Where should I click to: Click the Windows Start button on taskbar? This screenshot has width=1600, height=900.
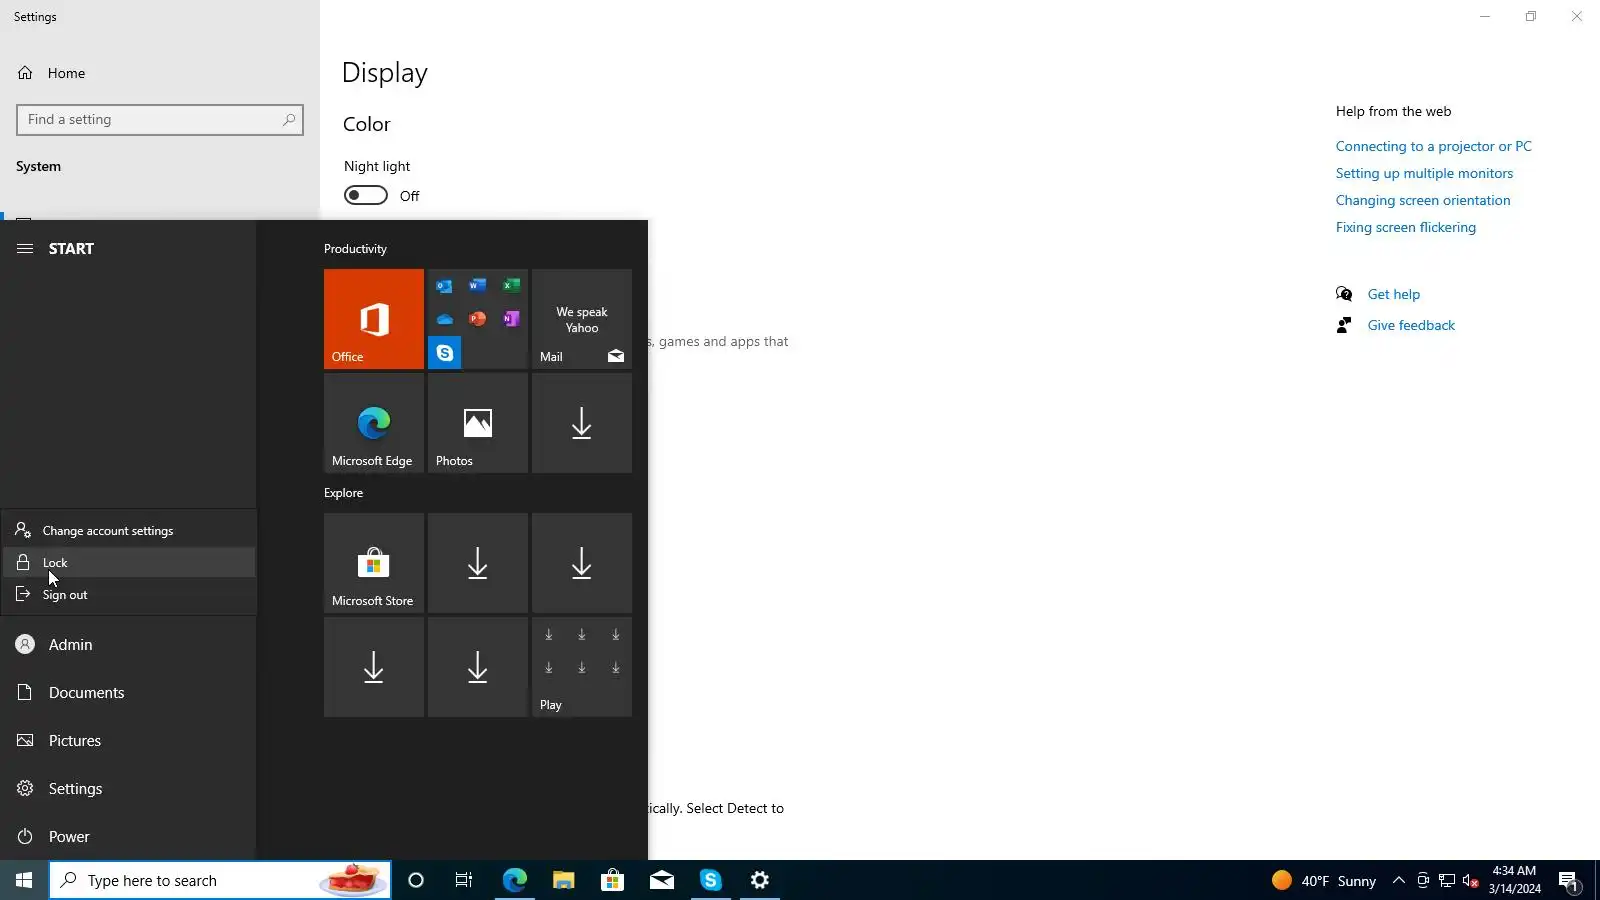24,880
